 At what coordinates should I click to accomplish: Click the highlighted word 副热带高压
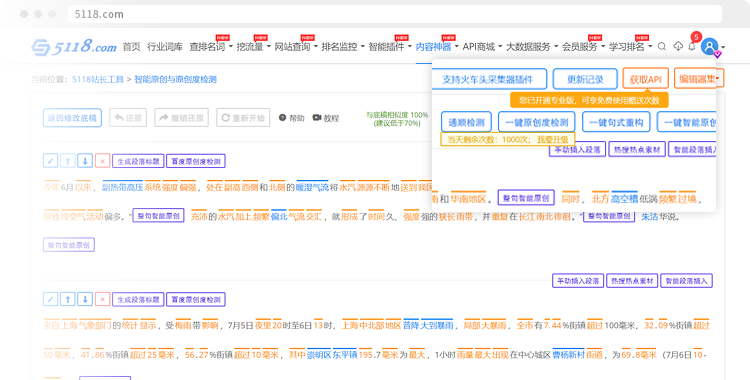tap(123, 187)
